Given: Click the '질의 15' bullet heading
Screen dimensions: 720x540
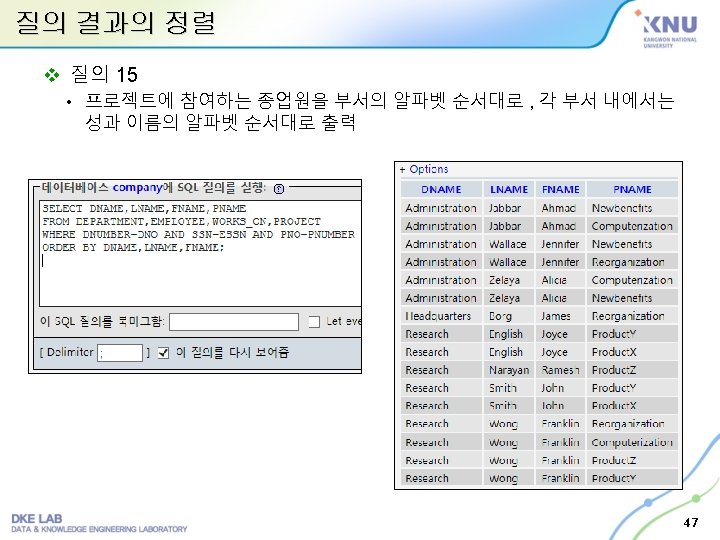Looking at the screenshot, I should pos(104,74).
